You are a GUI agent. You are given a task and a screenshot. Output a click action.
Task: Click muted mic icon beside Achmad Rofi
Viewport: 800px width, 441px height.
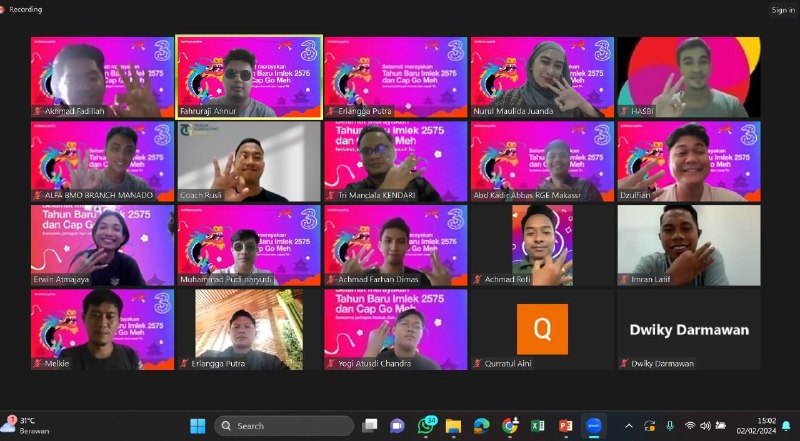[x=478, y=280]
